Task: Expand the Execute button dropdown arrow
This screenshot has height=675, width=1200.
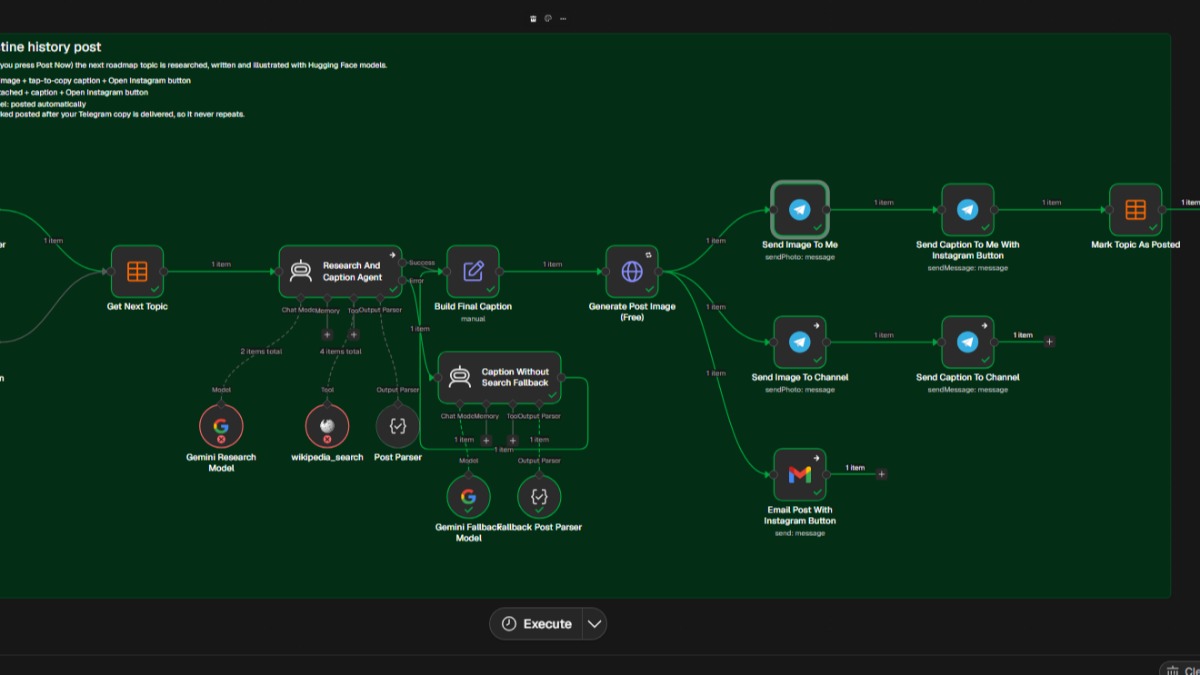Action: coord(594,623)
